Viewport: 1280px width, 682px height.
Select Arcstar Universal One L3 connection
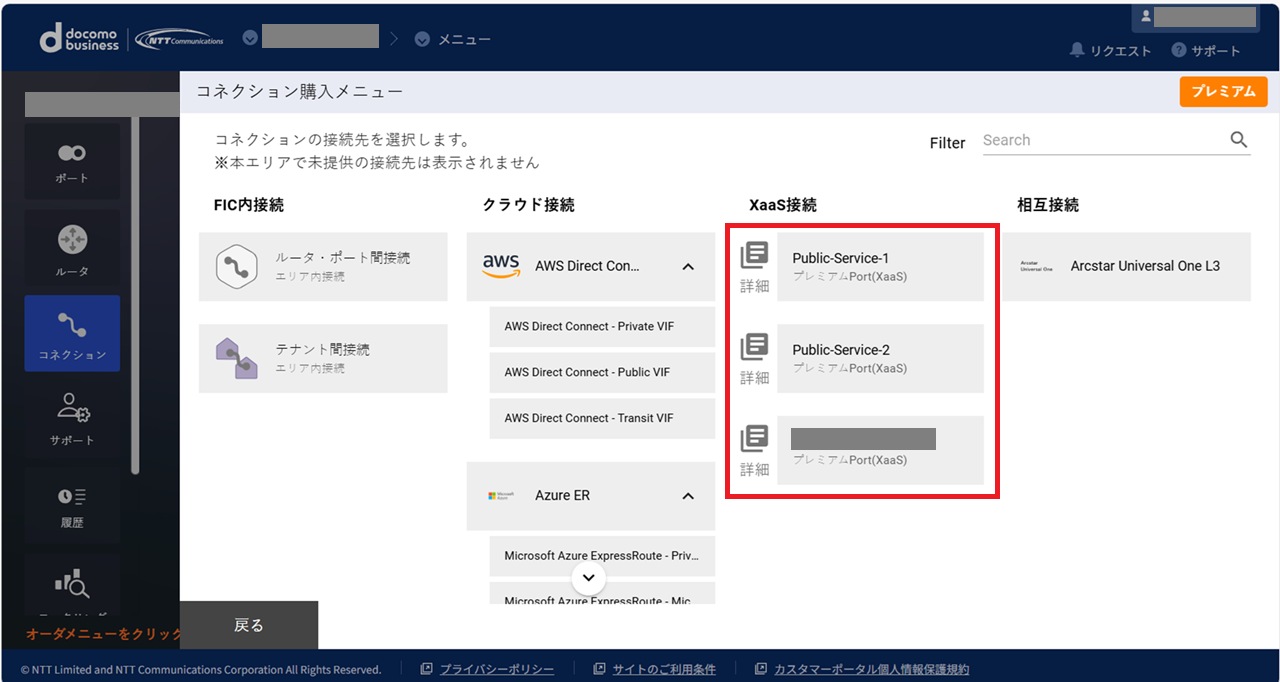1127,267
